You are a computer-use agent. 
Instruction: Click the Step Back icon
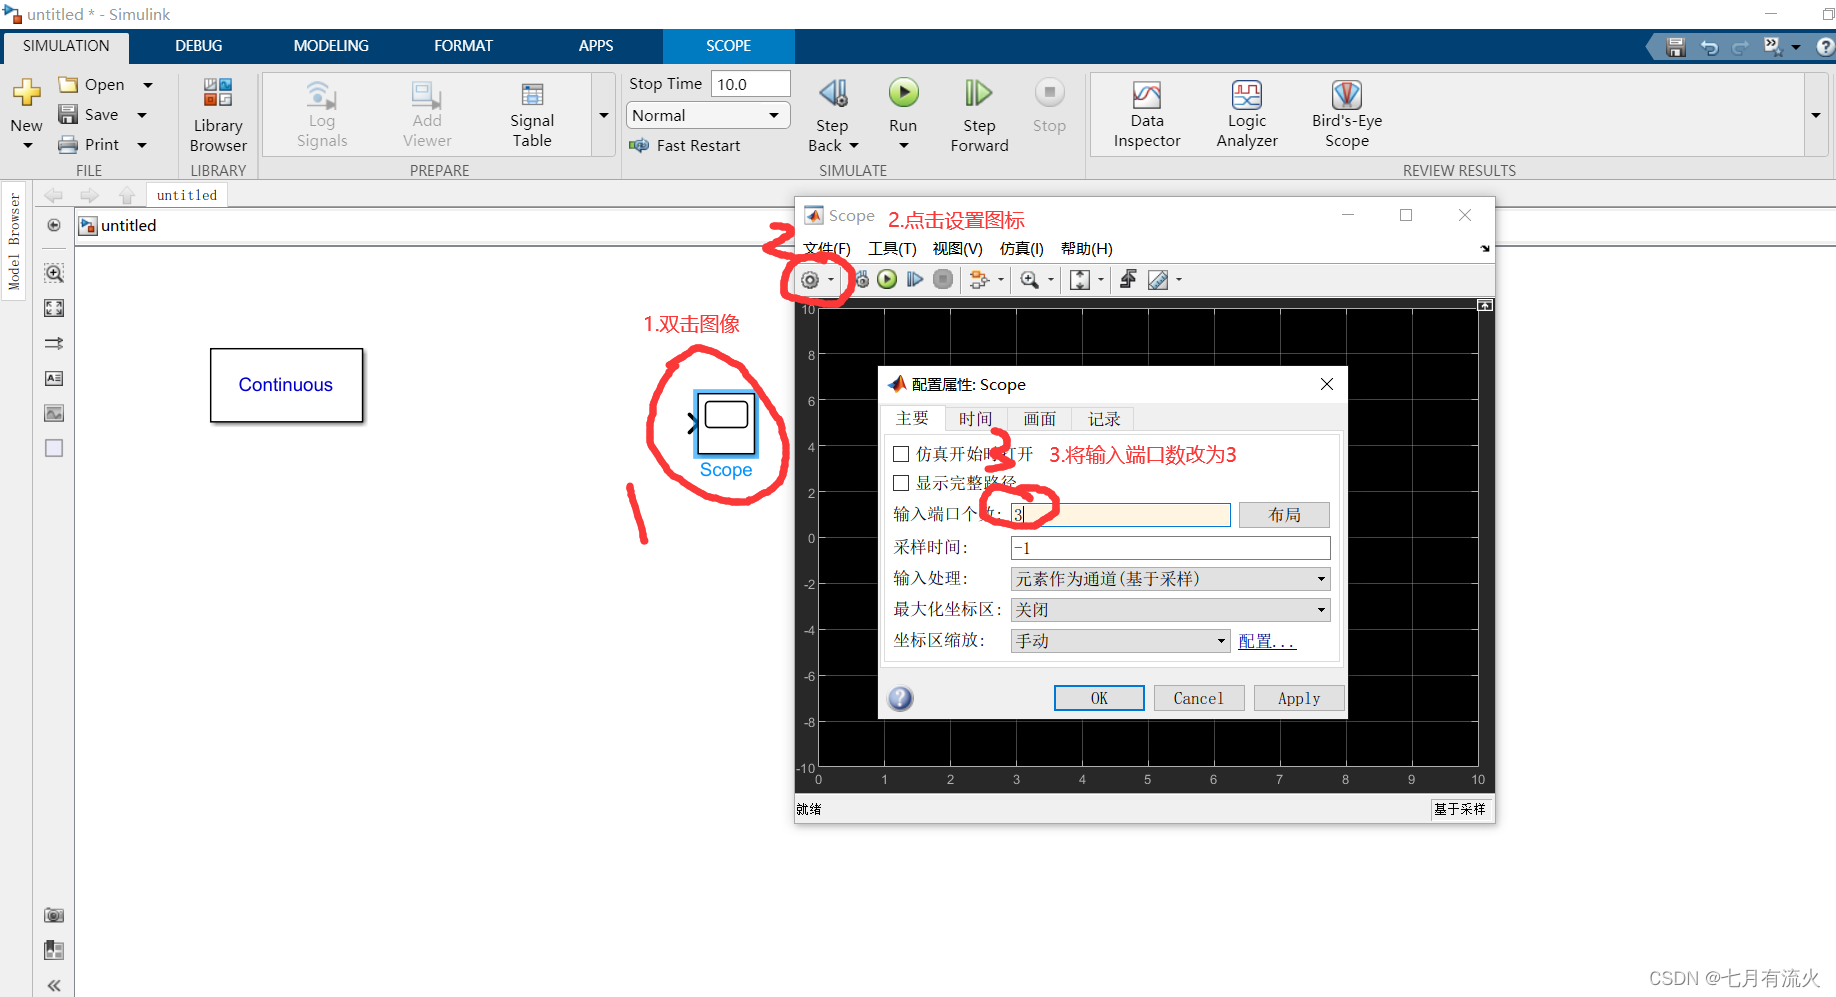coord(833,93)
